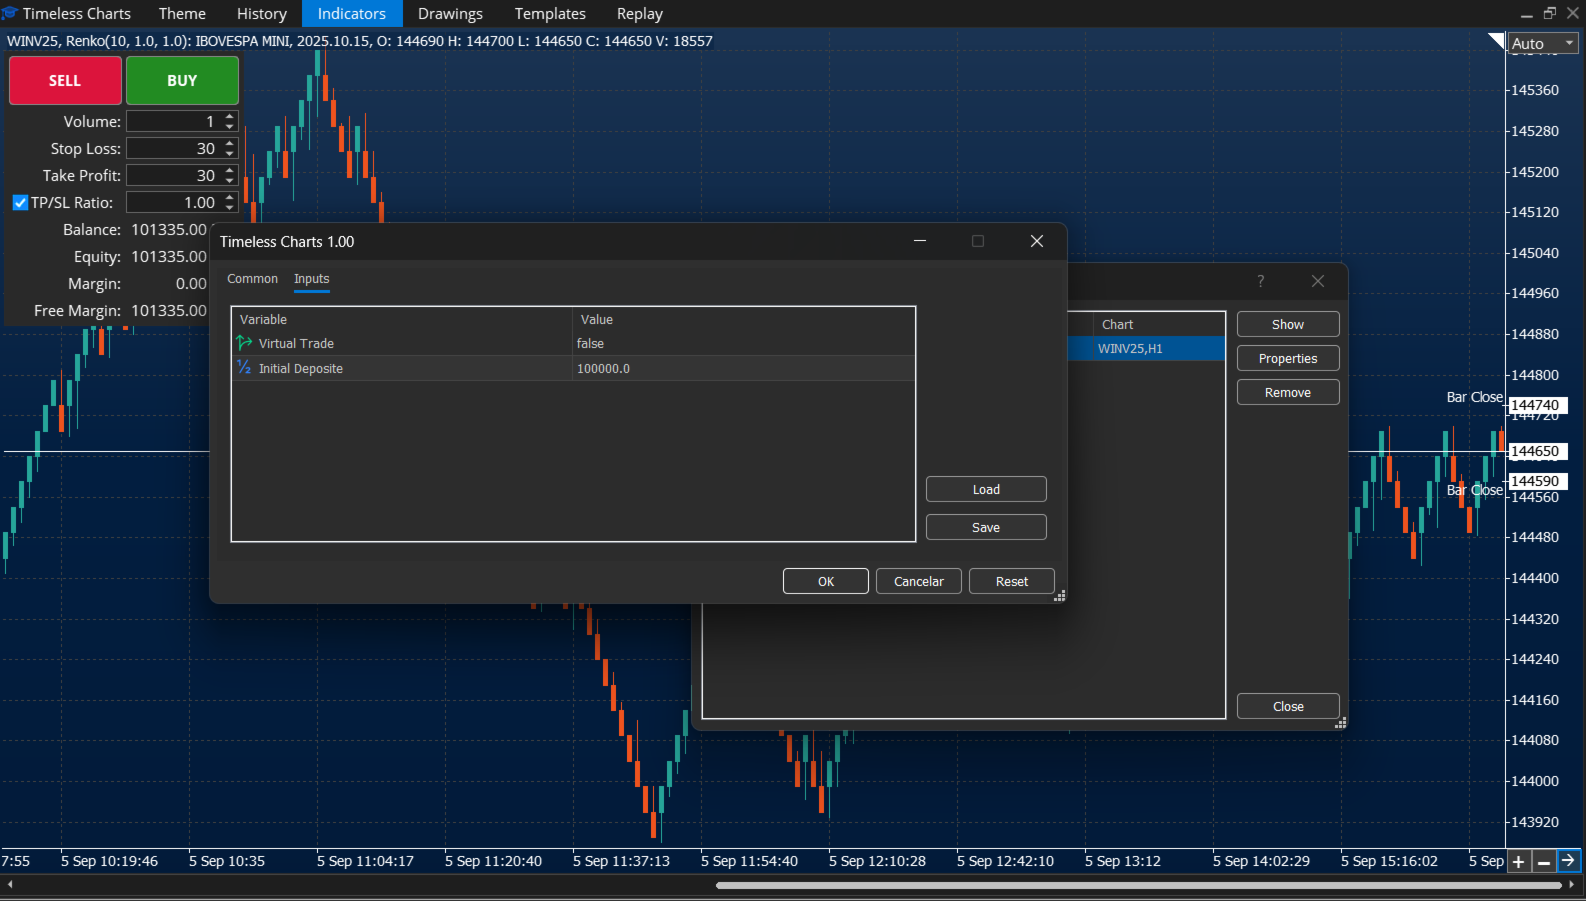Click Properties in indicators dialog
This screenshot has height=901, width=1586.
coord(1288,358)
